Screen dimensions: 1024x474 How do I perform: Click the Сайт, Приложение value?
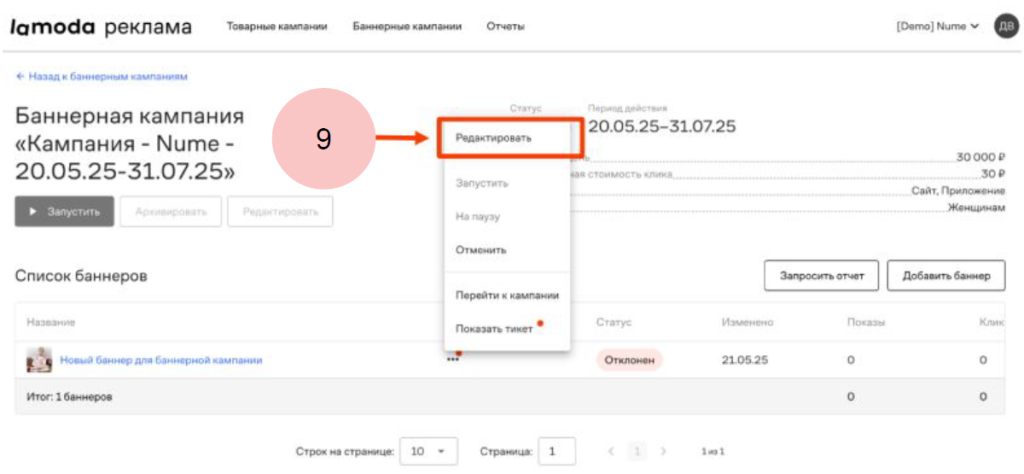(x=958, y=191)
